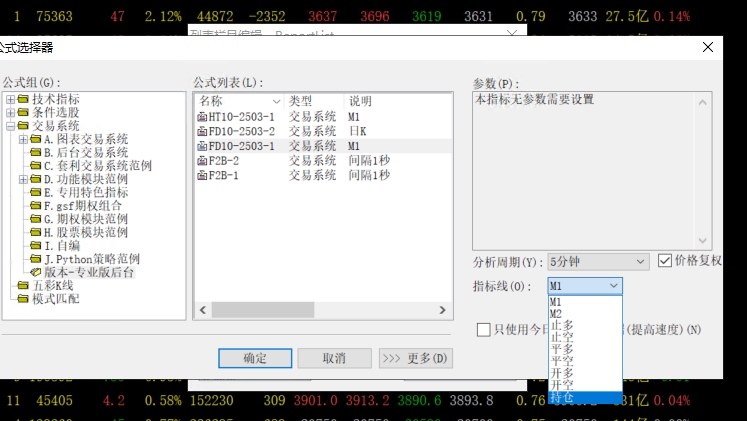This screenshot has width=747, height=421.
Task: Select the 模式匹配 tree label
Action: coord(56,299)
